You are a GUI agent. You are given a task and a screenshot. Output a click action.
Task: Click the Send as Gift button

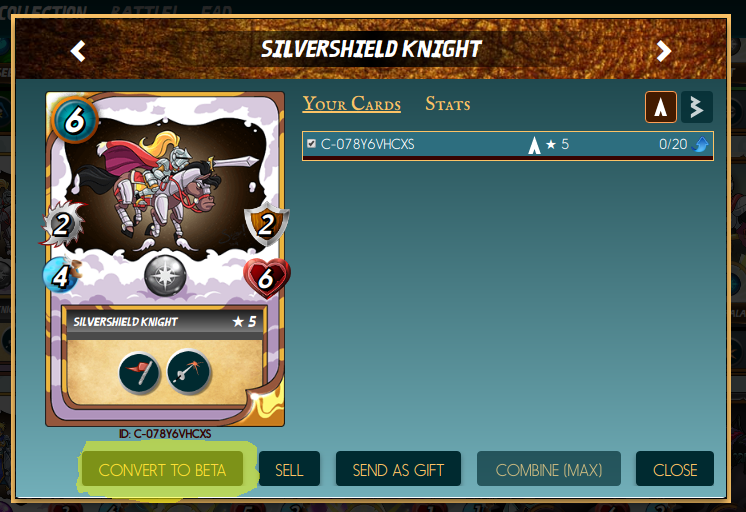(398, 469)
